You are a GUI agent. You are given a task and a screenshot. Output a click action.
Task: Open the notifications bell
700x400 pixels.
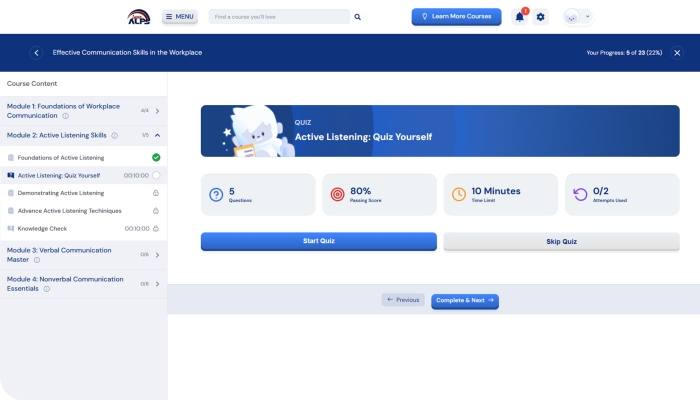point(519,17)
